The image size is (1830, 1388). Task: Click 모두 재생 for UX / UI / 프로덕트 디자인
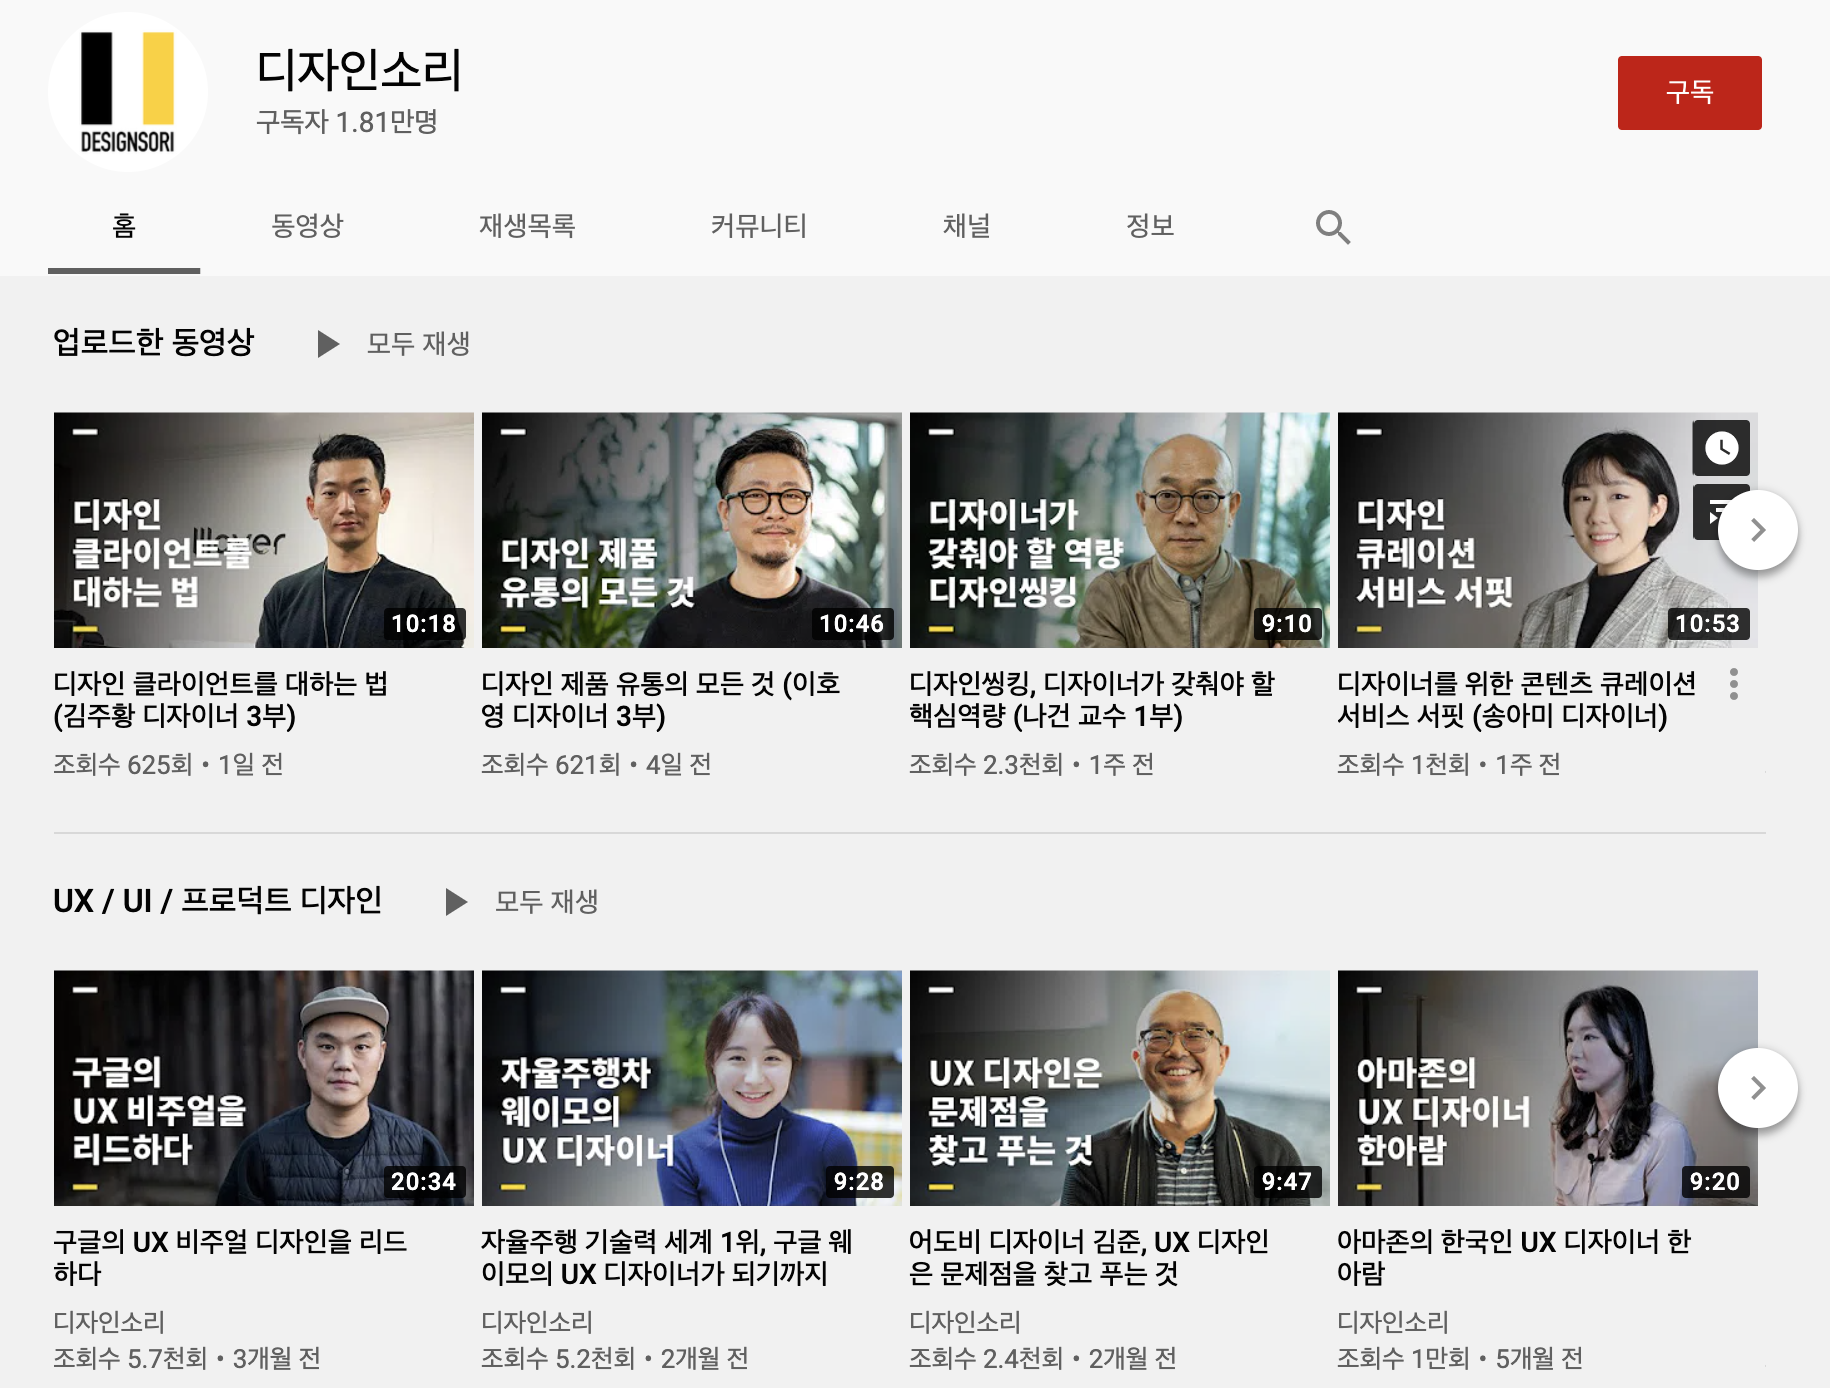pyautogui.click(x=546, y=902)
